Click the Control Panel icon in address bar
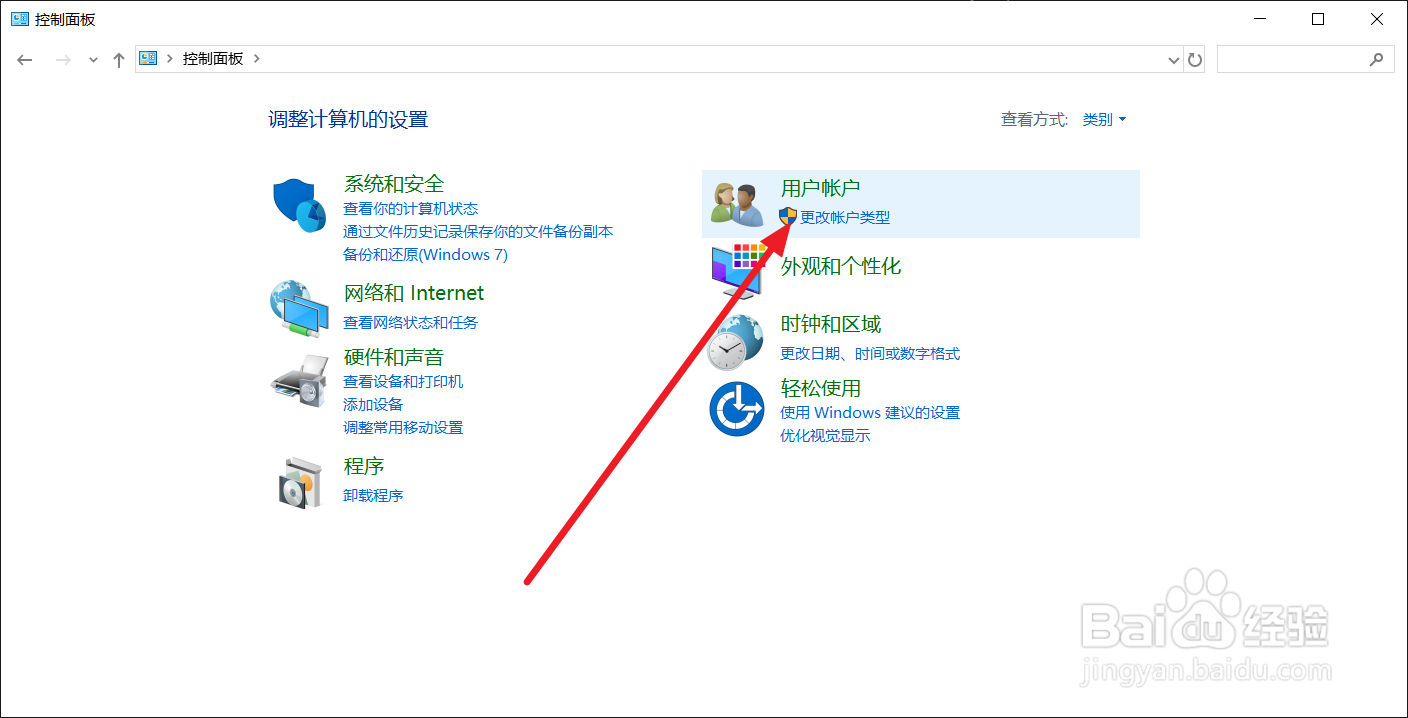This screenshot has height=718, width=1408. pos(147,58)
